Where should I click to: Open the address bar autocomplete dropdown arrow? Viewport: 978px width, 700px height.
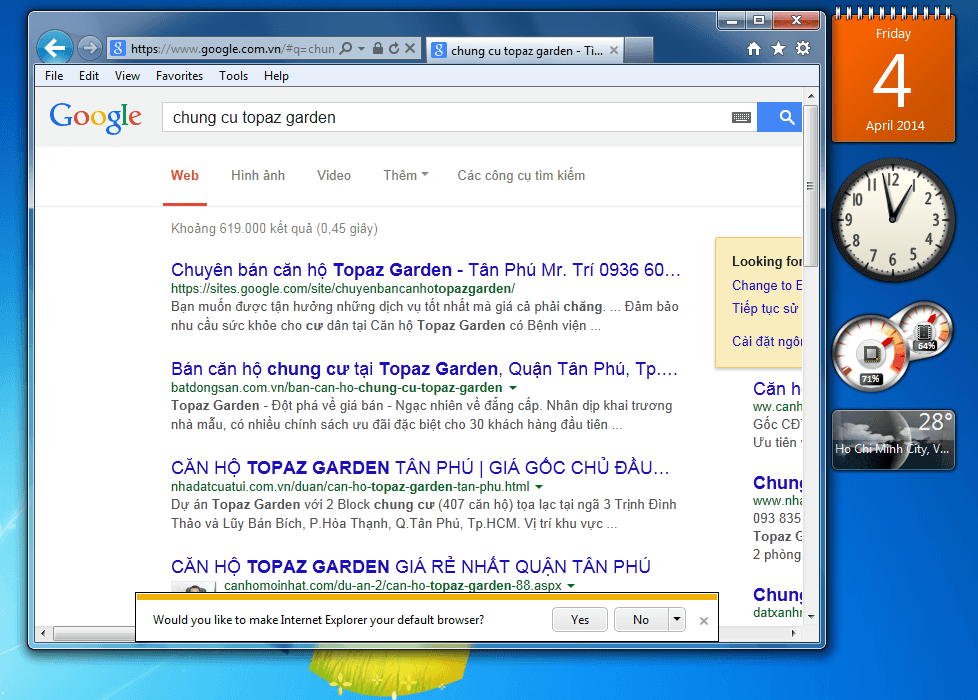pos(361,48)
